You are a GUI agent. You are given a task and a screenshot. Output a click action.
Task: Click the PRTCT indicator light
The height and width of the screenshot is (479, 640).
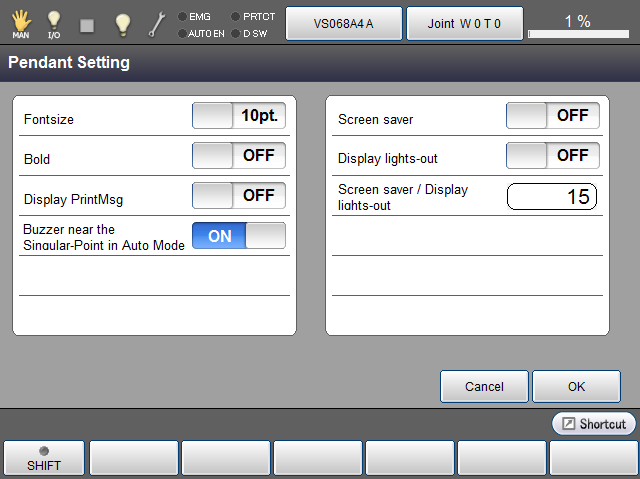tap(236, 17)
